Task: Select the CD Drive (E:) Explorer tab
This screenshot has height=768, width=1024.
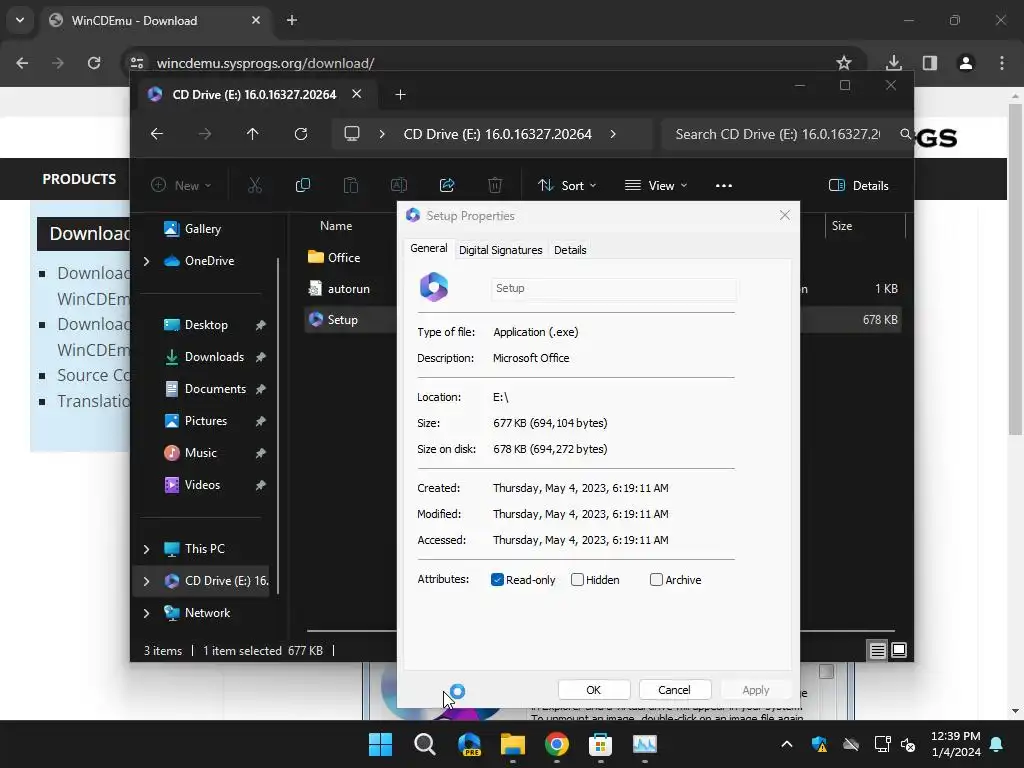Action: click(254, 95)
